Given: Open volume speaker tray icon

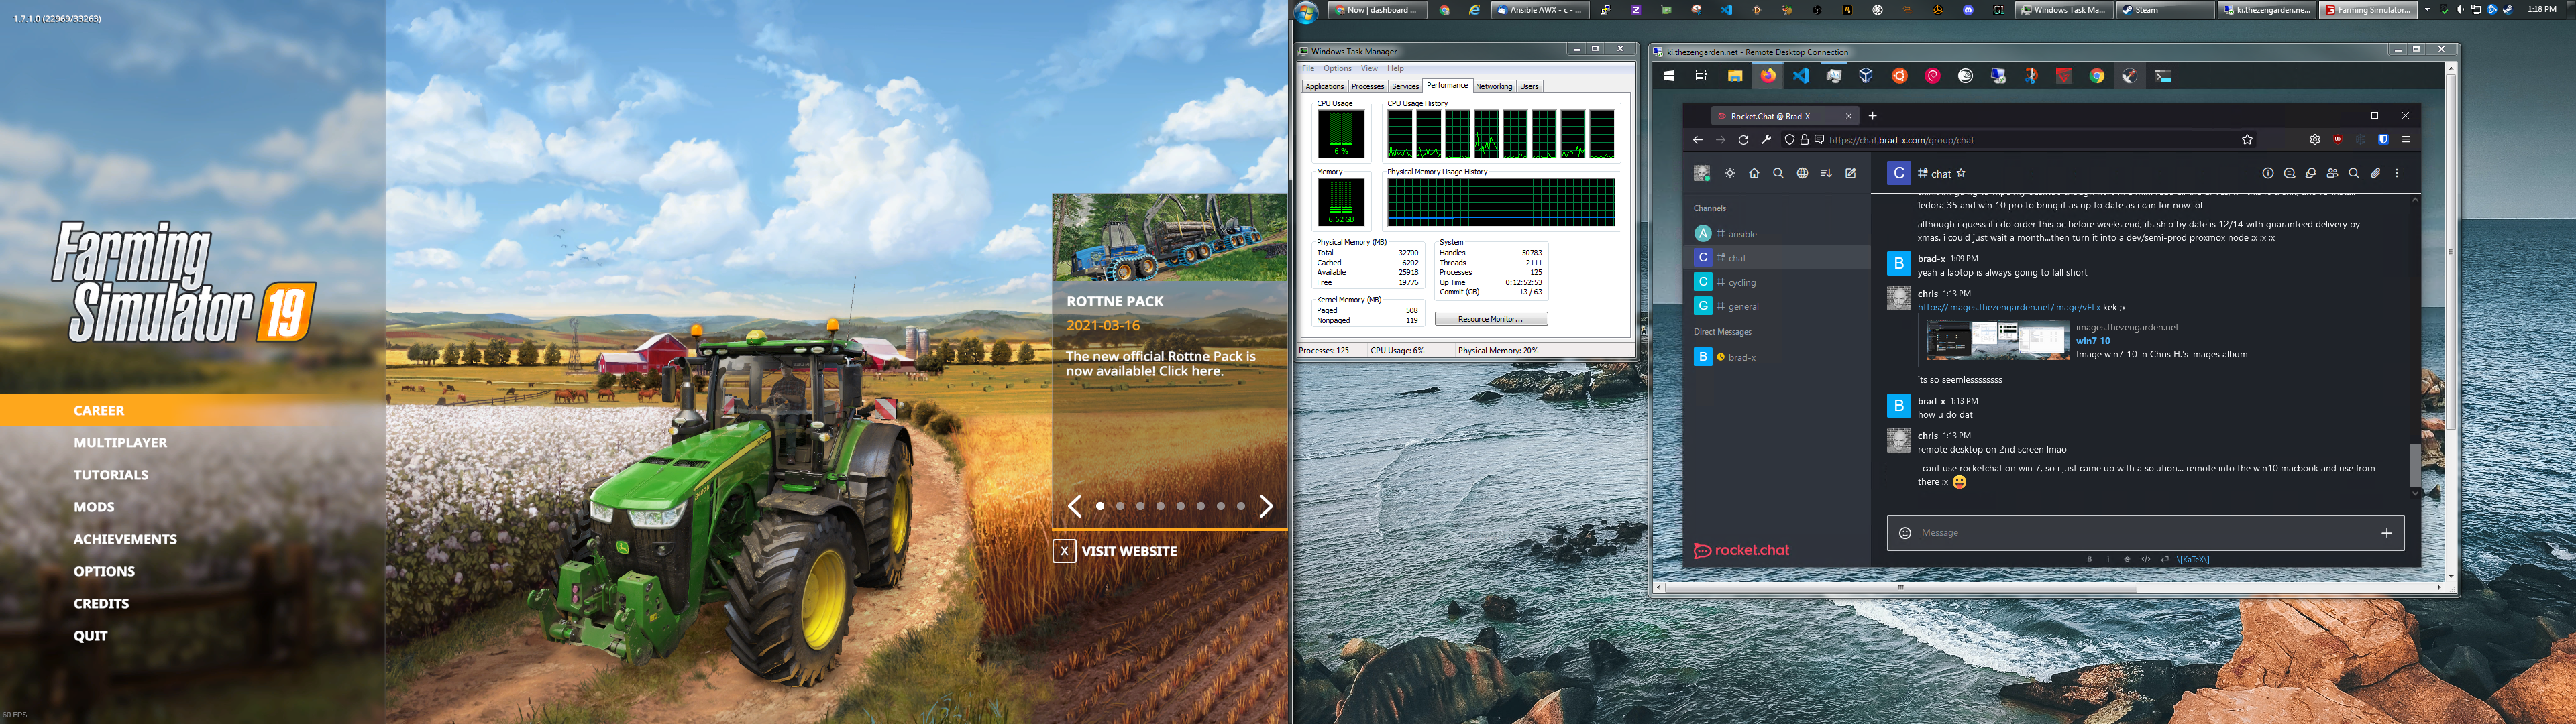Looking at the screenshot, I should coord(2460,9).
